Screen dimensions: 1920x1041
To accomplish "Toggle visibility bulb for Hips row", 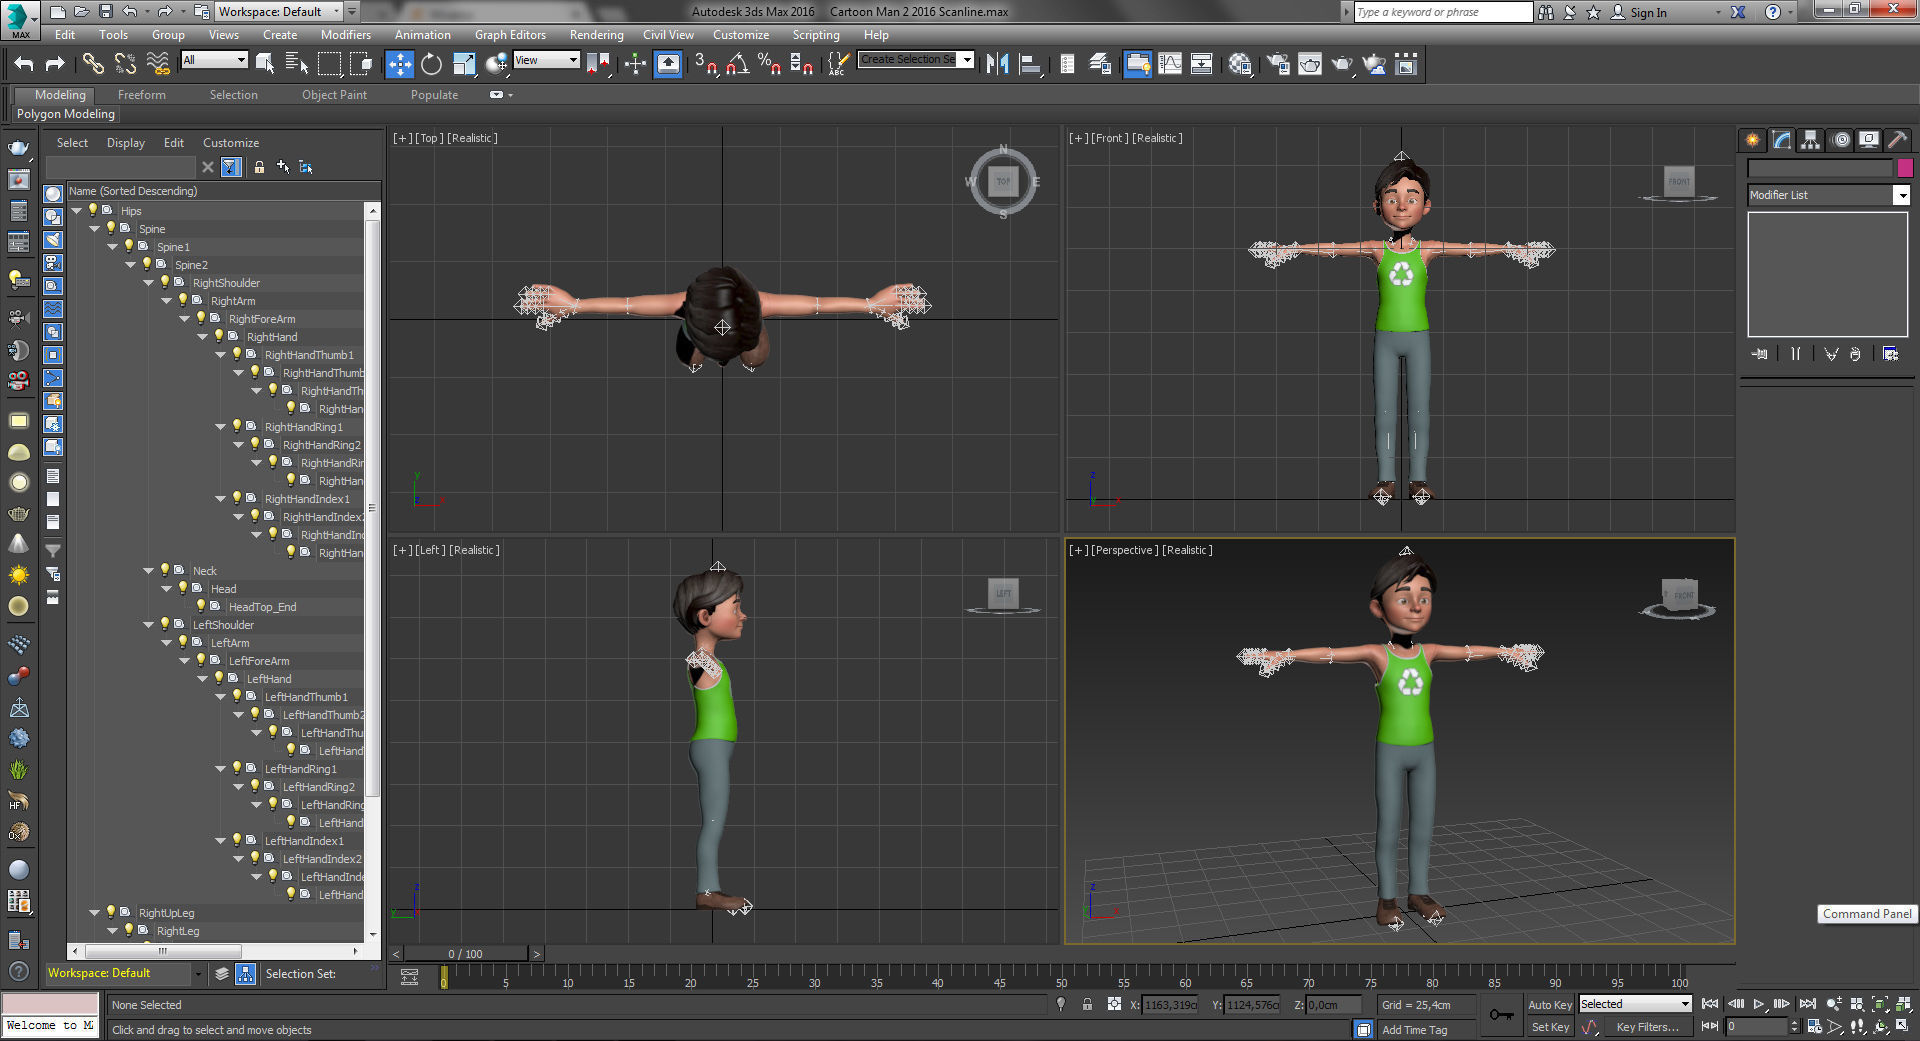I will tap(93, 210).
